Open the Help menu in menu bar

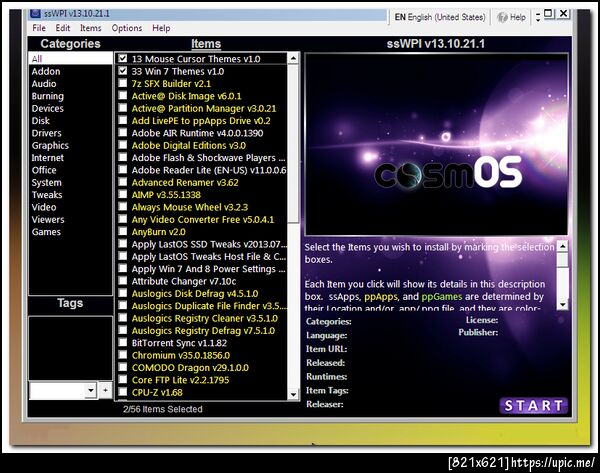coord(161,28)
